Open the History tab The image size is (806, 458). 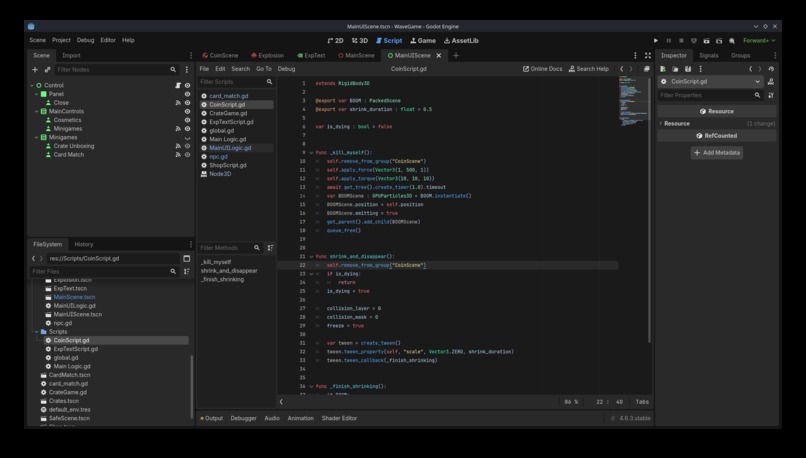(x=84, y=244)
